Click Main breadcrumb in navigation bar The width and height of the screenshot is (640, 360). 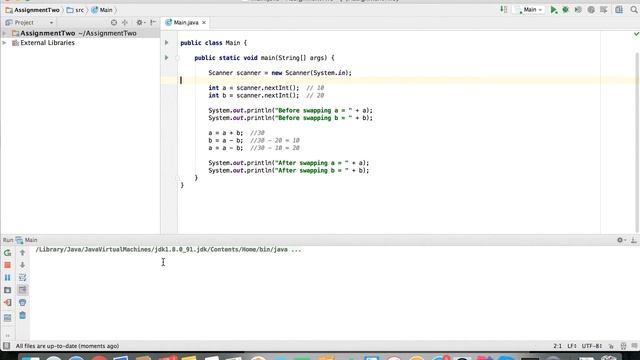click(102, 10)
